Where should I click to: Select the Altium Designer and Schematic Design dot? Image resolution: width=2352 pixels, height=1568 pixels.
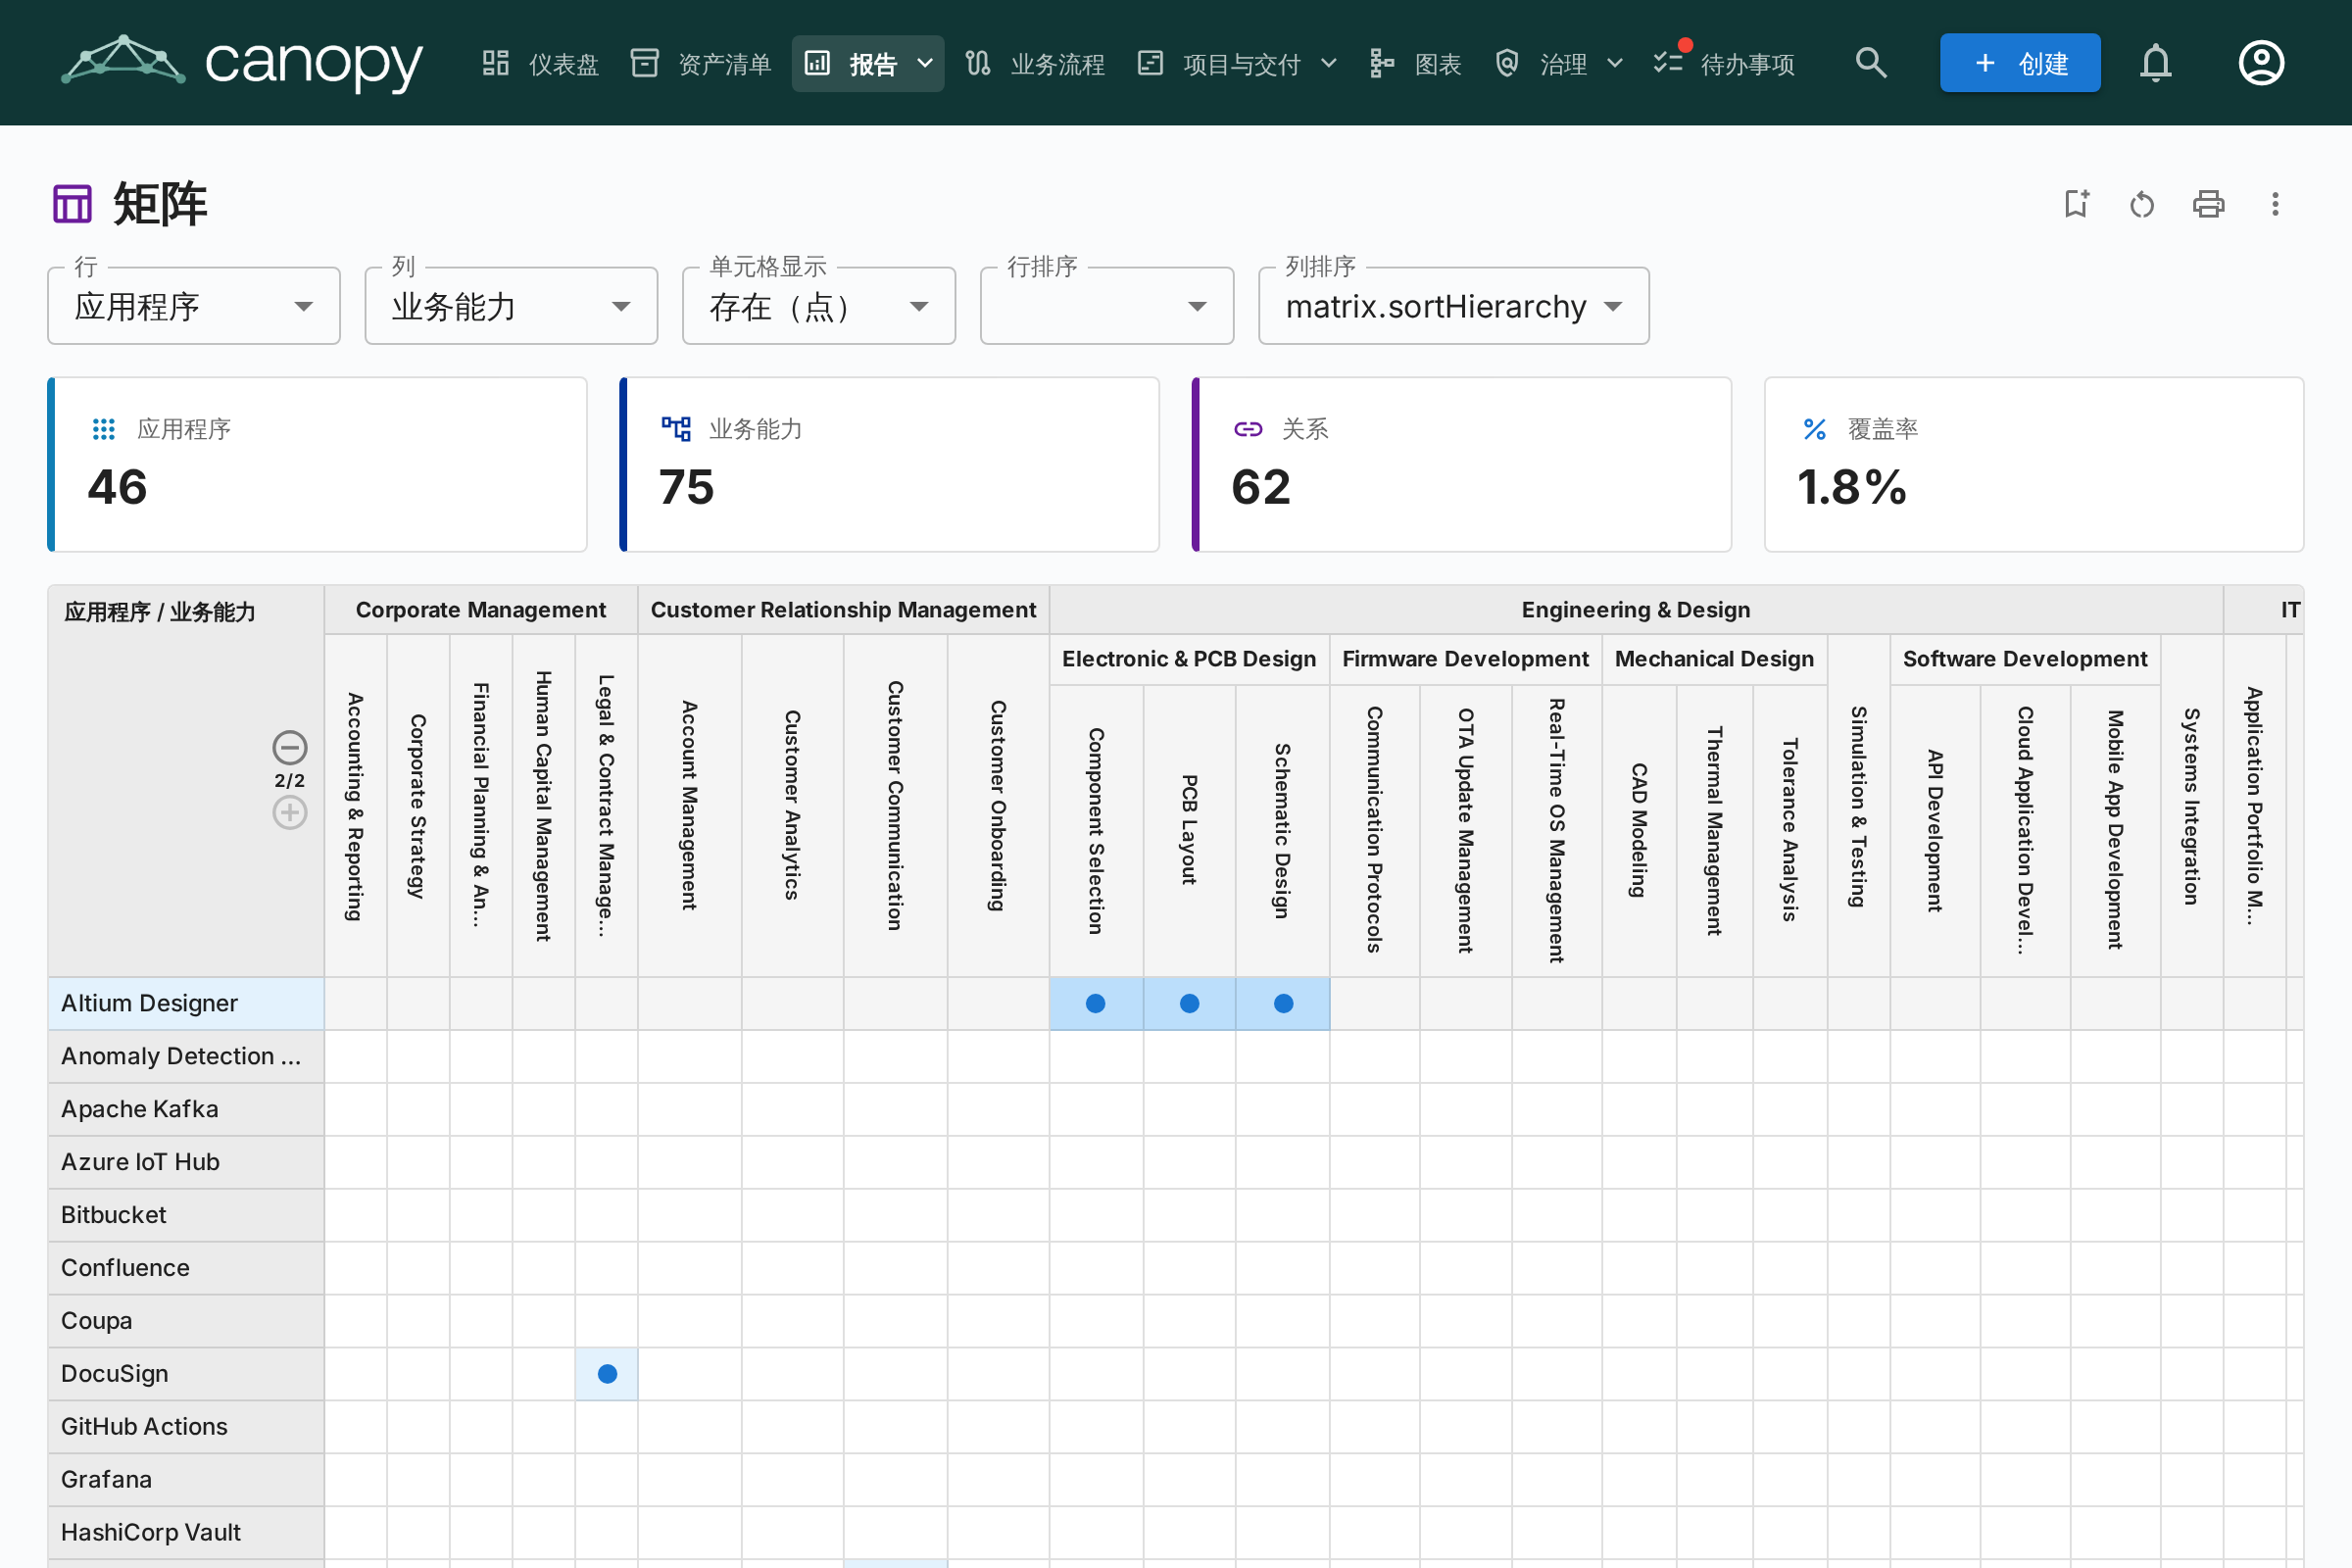[1283, 1003]
